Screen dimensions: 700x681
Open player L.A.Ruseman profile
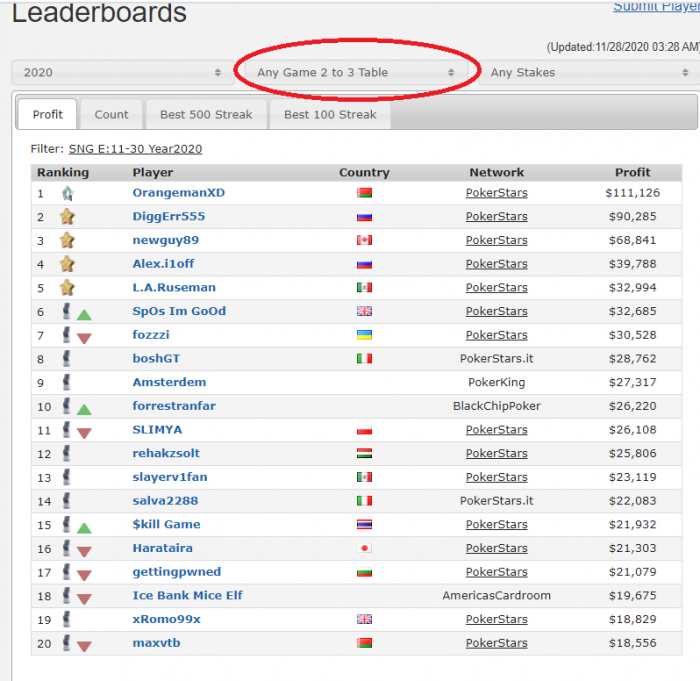pyautogui.click(x=174, y=288)
